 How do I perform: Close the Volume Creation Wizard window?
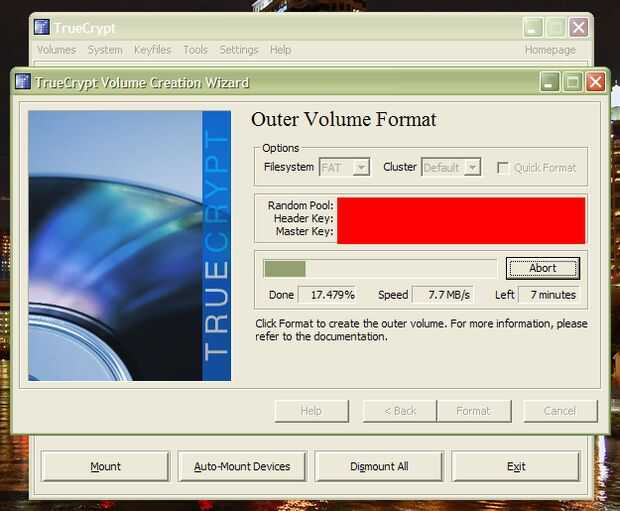click(x=595, y=82)
